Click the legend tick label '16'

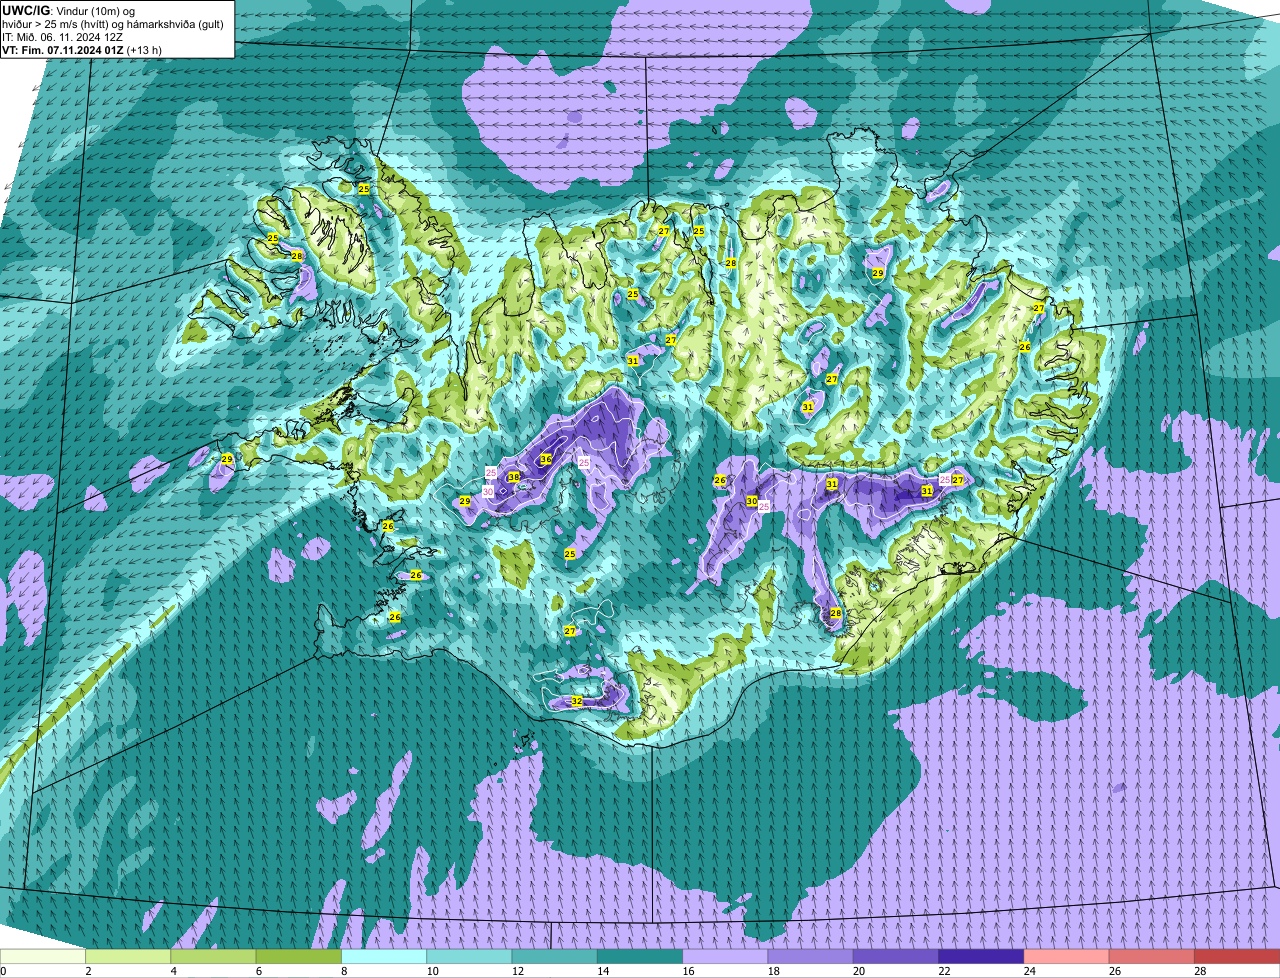(687, 971)
